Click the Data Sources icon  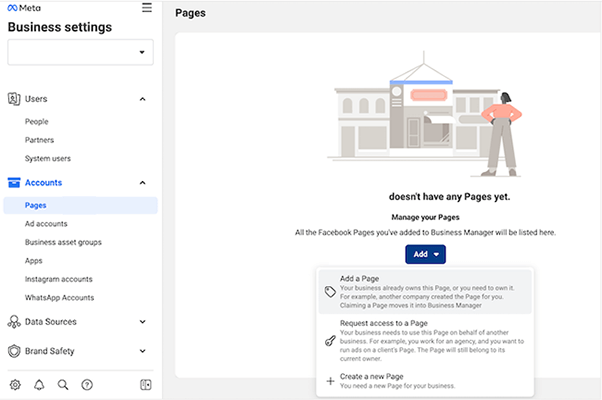[x=15, y=322]
